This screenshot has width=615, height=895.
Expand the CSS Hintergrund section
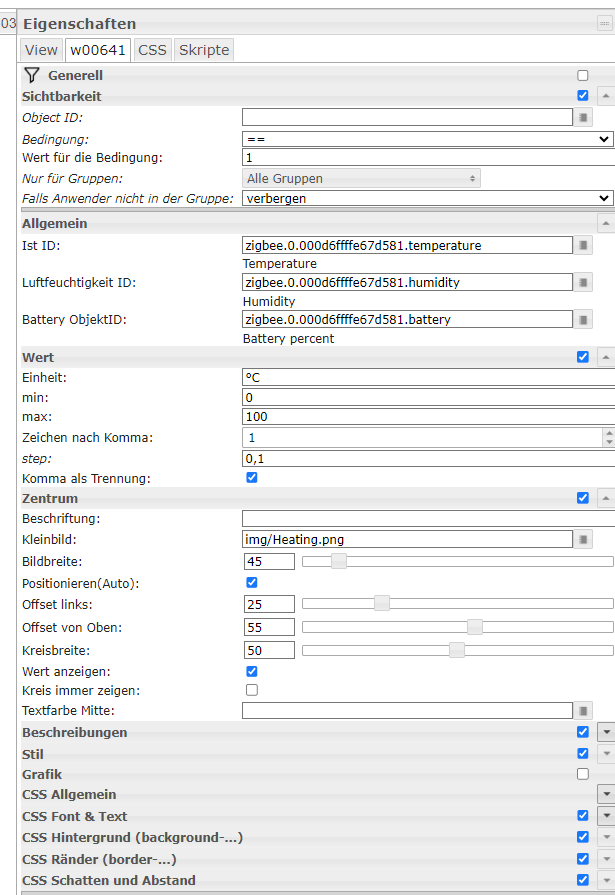606,837
